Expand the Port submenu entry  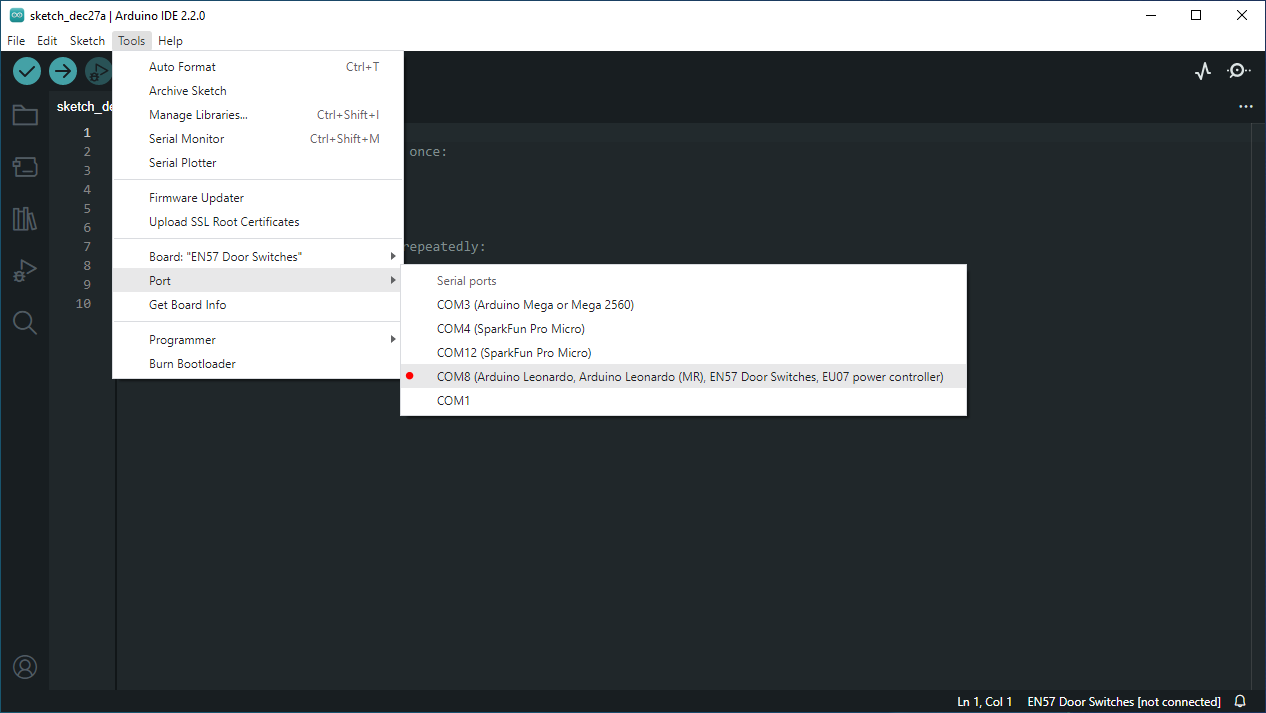click(x=258, y=281)
